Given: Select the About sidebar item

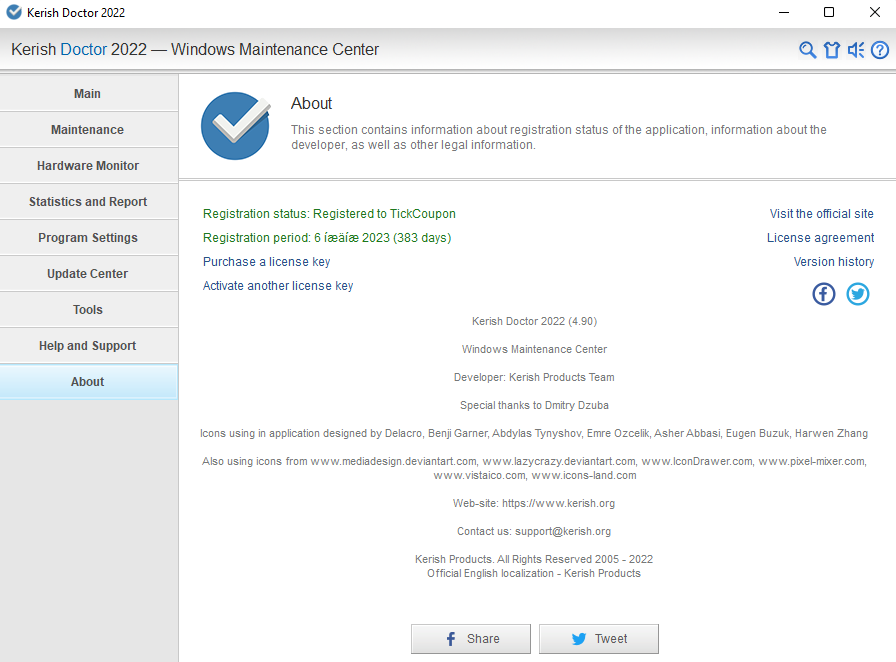Looking at the screenshot, I should (x=89, y=381).
